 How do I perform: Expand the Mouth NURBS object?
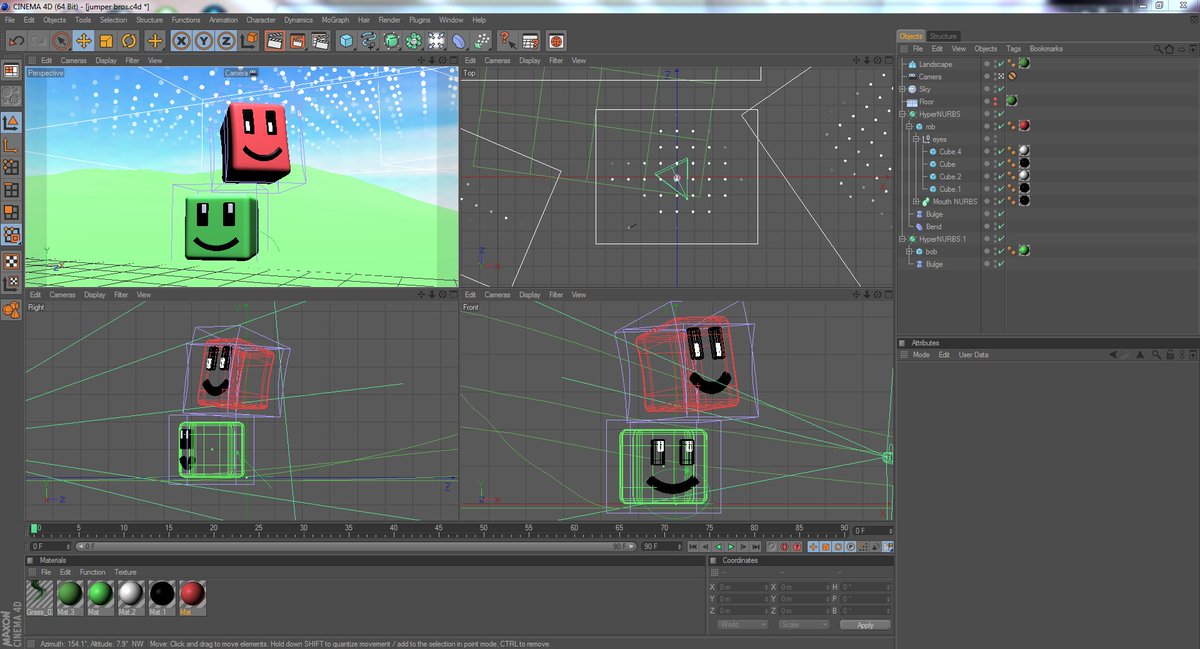coord(916,202)
